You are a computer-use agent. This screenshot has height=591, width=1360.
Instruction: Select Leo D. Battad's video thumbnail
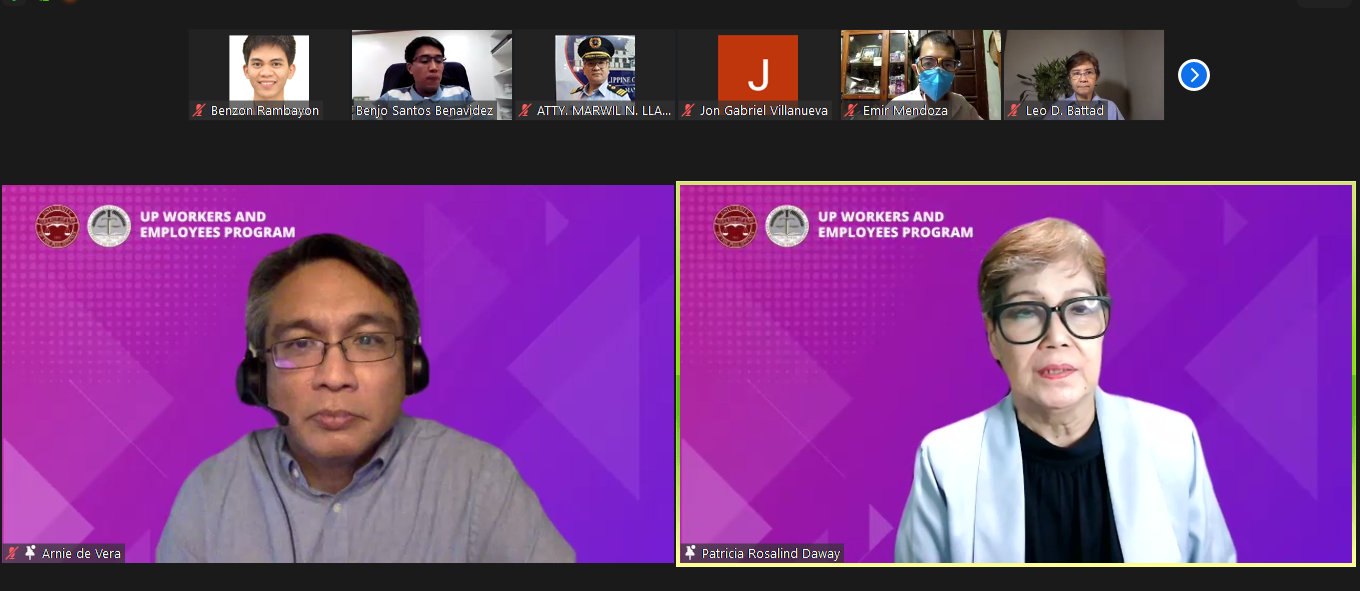pos(1083,66)
